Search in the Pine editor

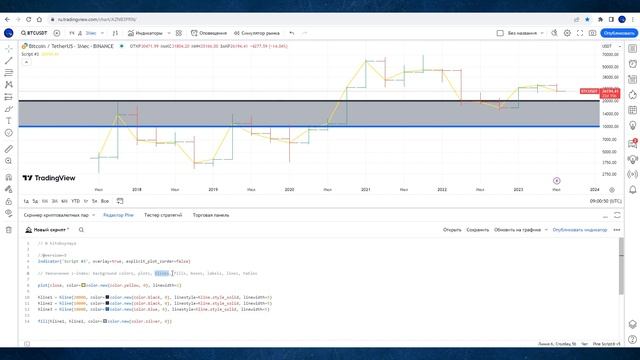(x=81, y=230)
